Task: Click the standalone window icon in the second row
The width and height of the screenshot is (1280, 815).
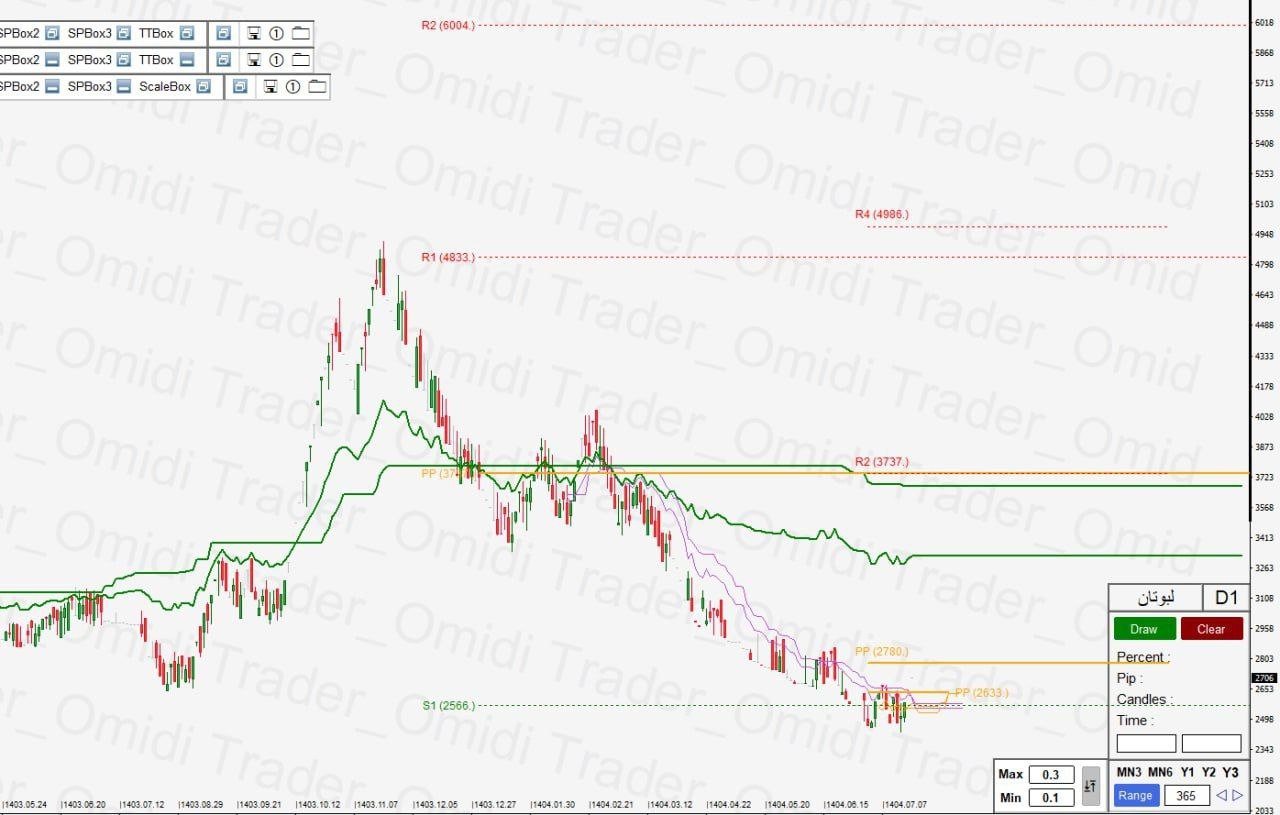Action: coord(223,60)
